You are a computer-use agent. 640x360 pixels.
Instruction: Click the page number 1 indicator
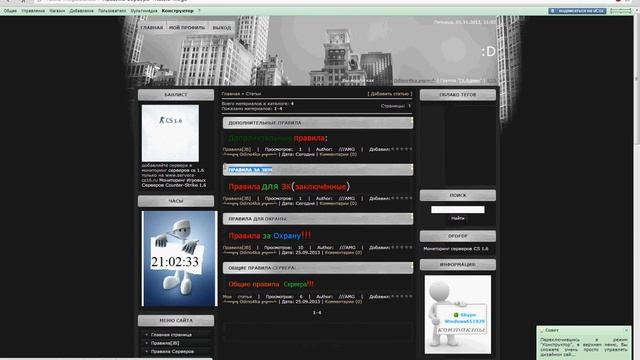[x=409, y=106]
